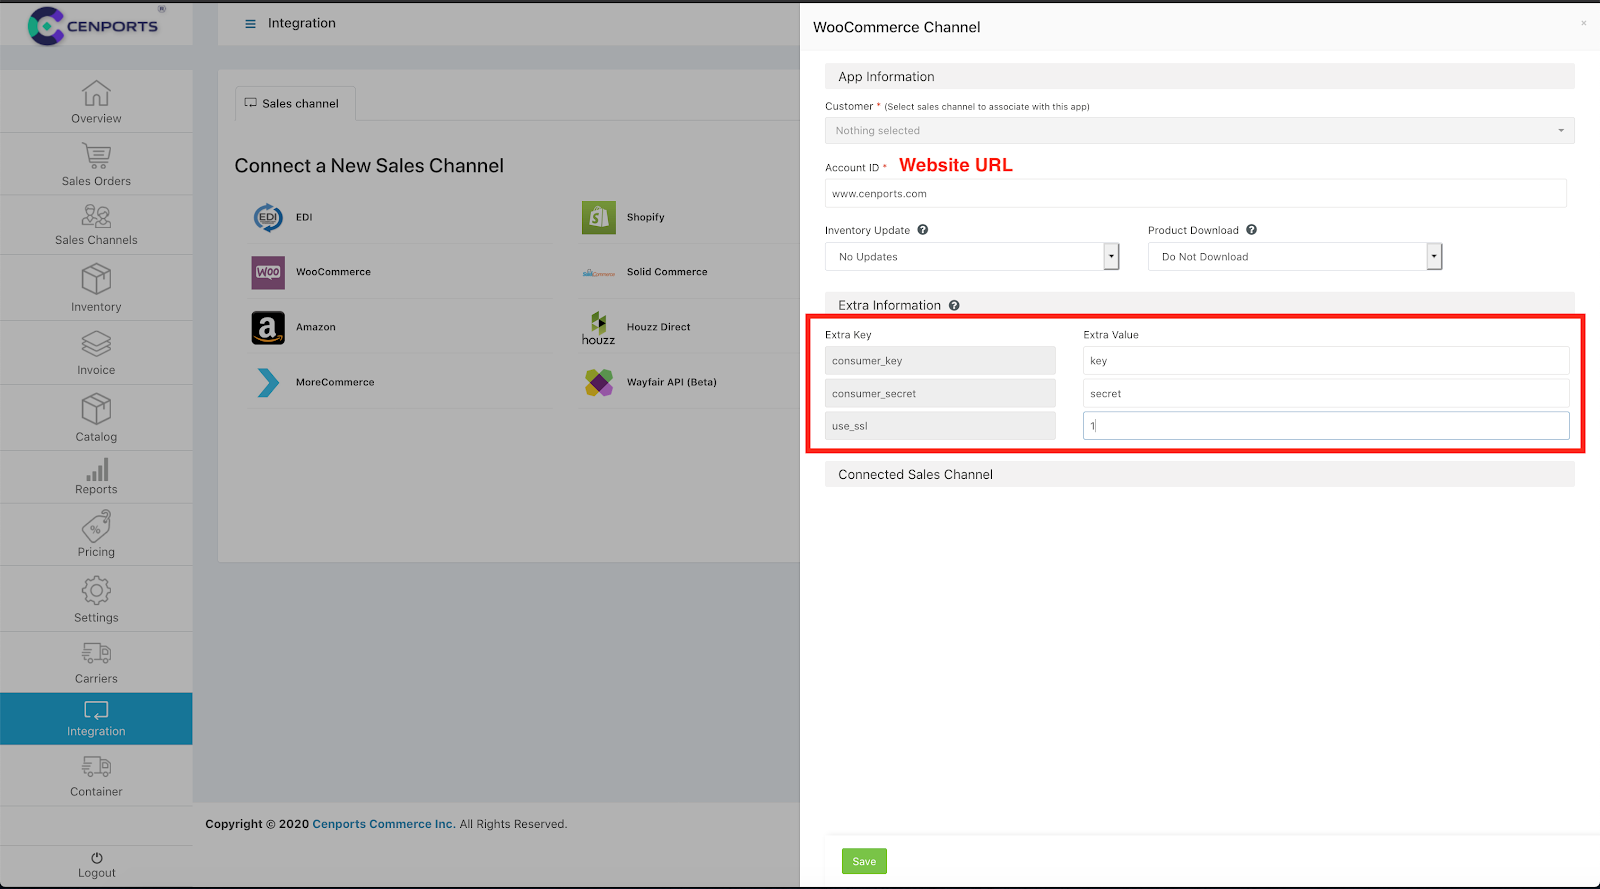Open the Overview house icon

[96, 93]
